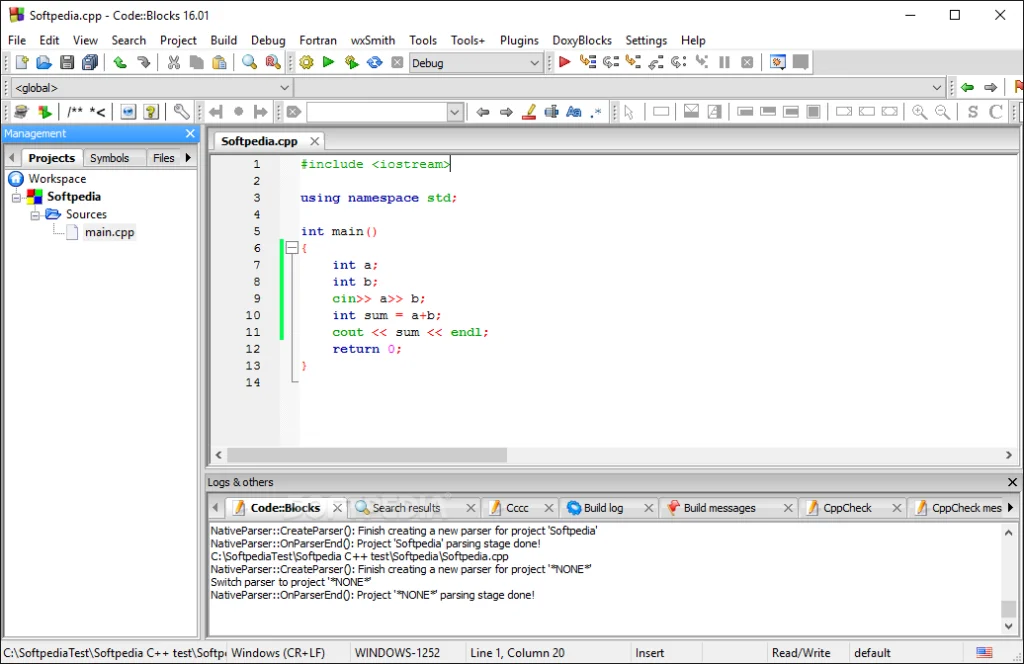Click the Line 1, Column 20 status indicator
Screen dimensions: 1024x664
tap(517, 652)
